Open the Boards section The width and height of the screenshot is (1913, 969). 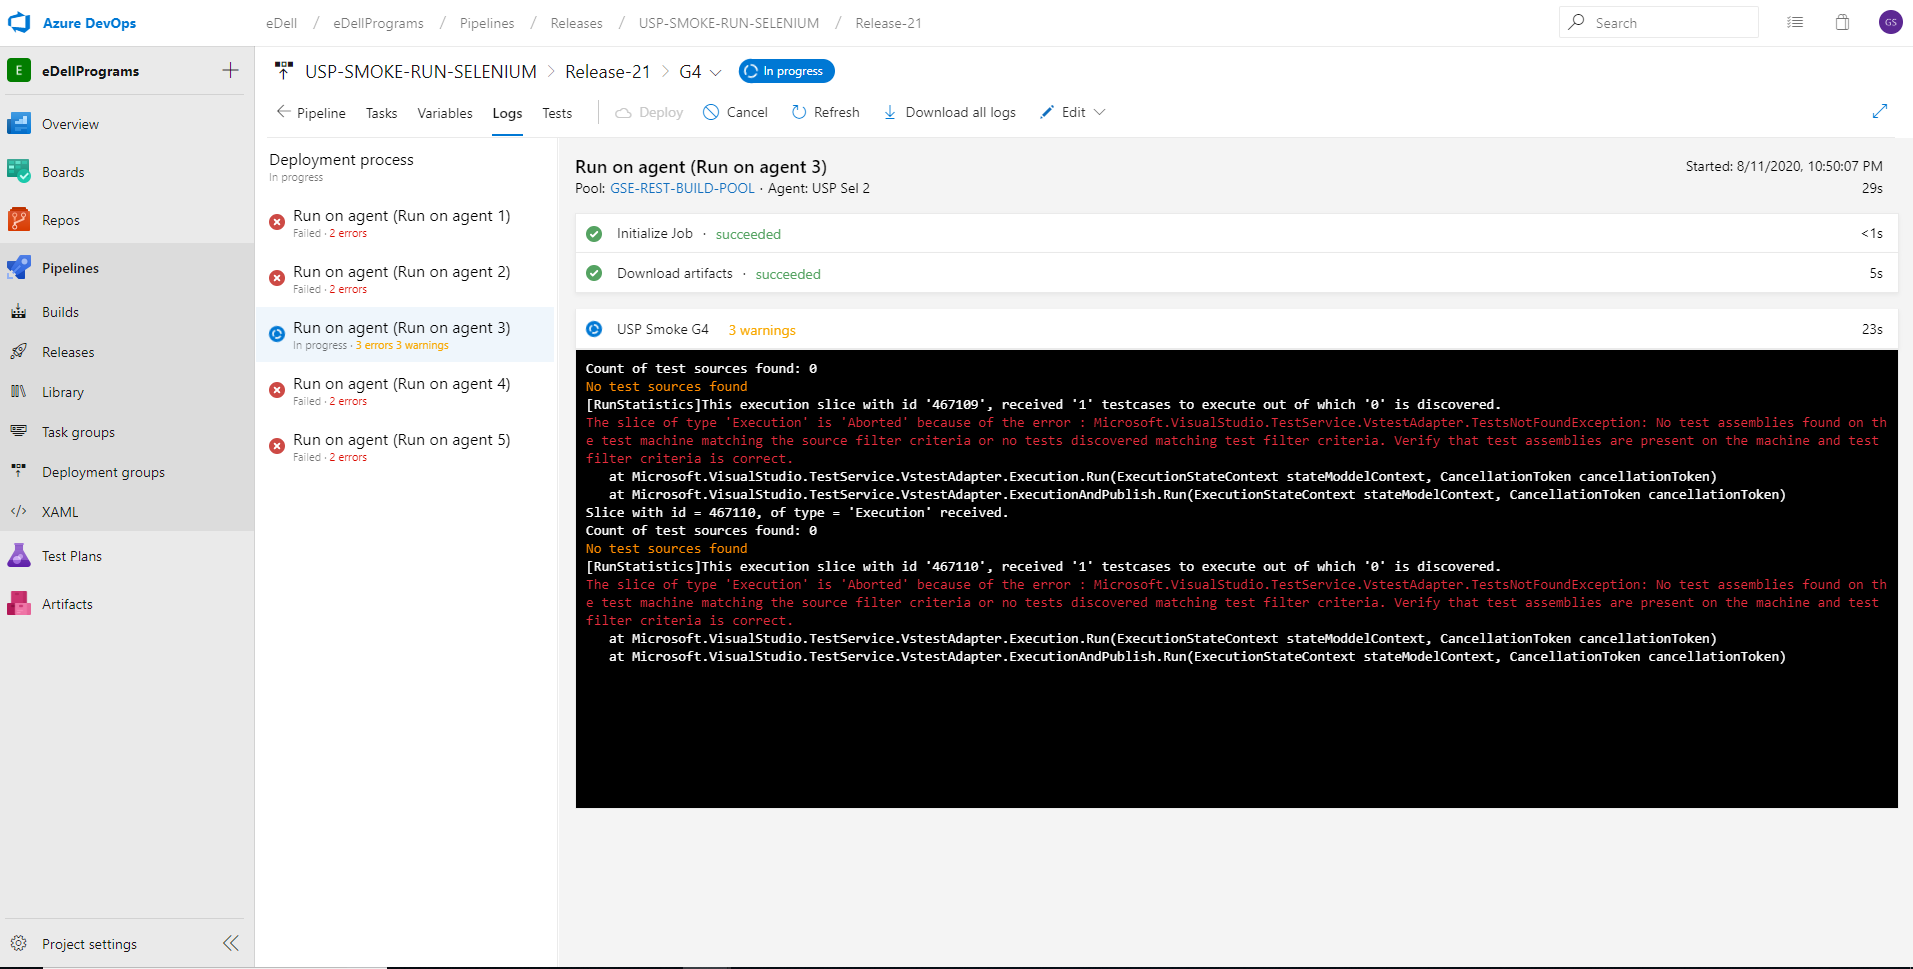click(x=62, y=171)
